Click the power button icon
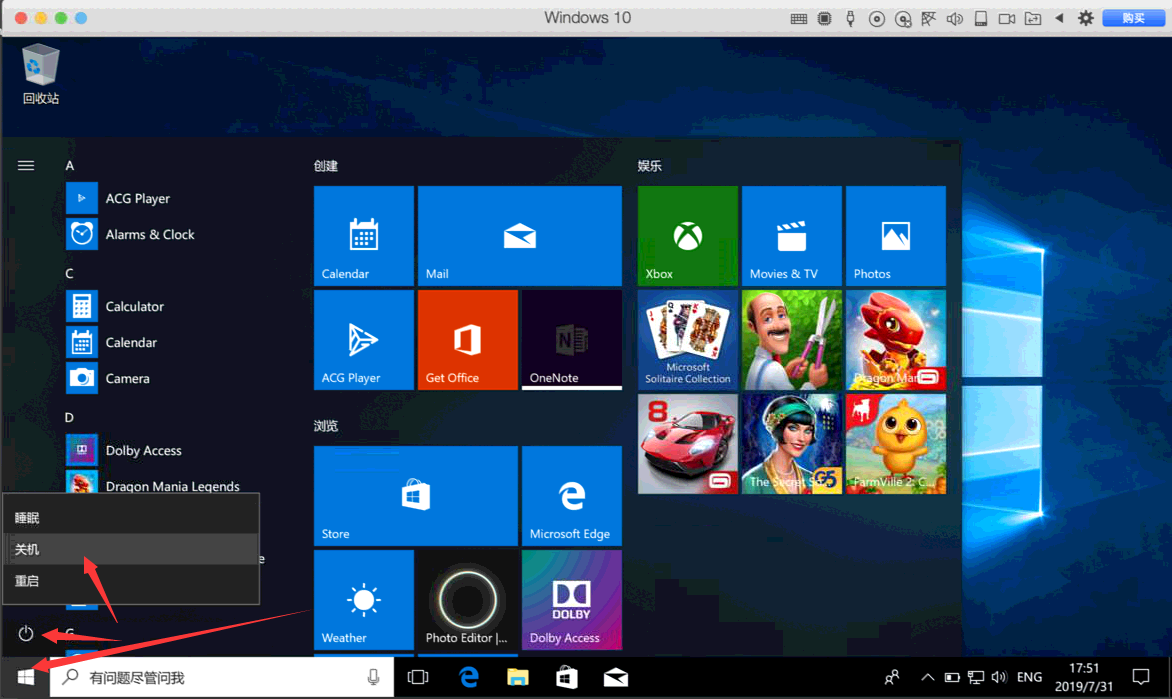The height and width of the screenshot is (699, 1172). tap(25, 633)
